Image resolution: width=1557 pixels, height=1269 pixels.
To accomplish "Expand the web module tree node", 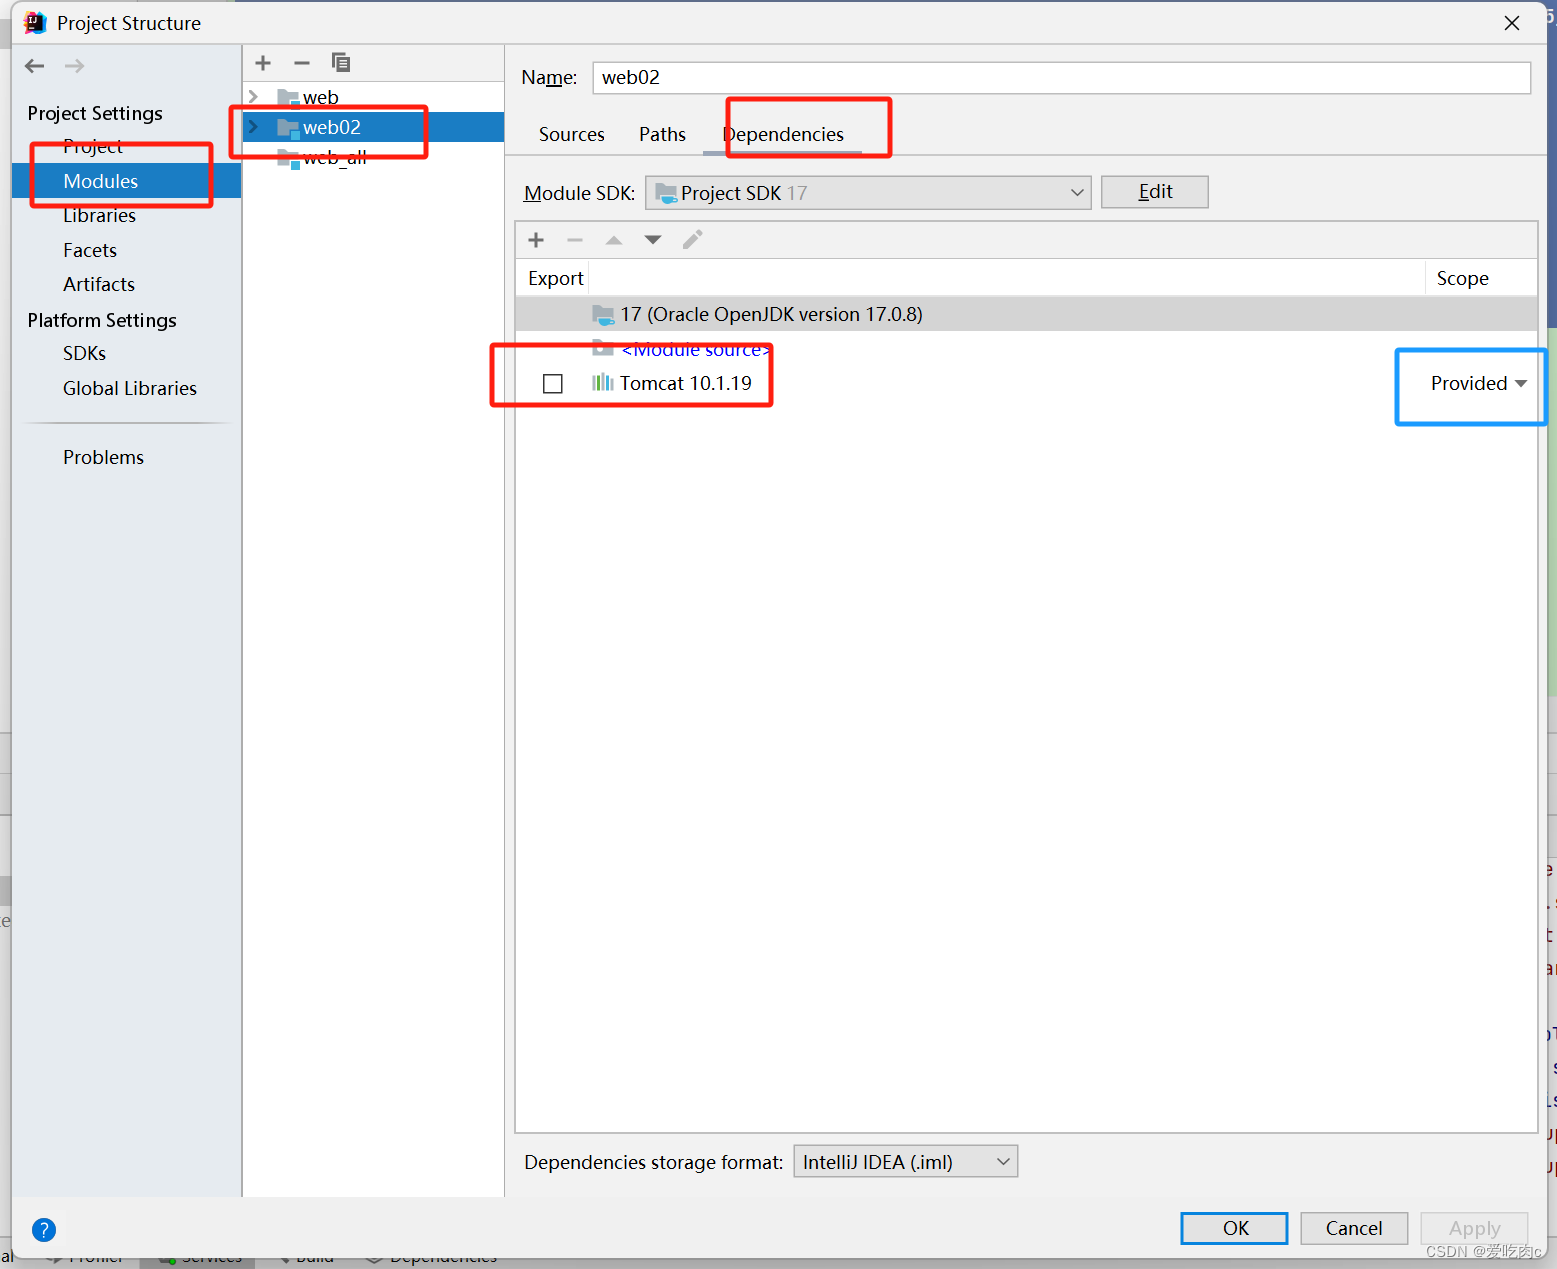I will tap(254, 97).
